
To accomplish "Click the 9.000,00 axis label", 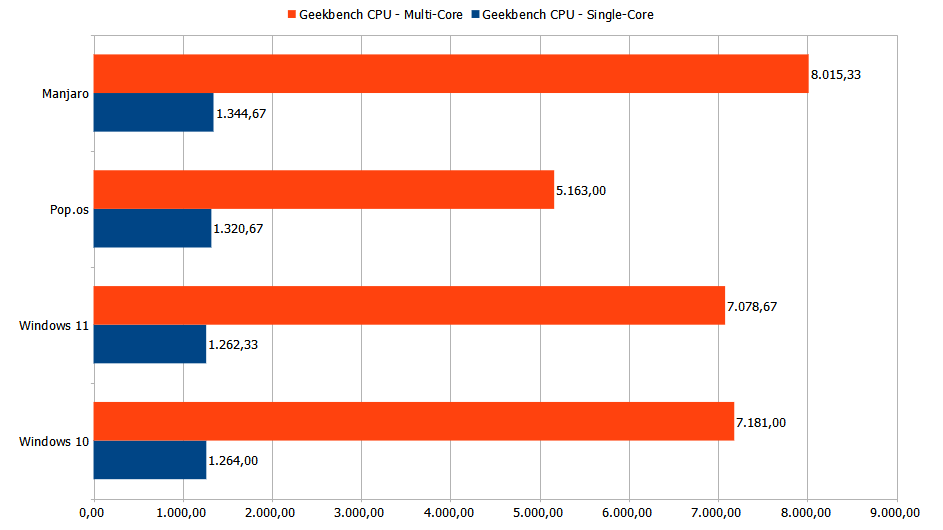I will (x=895, y=513).
